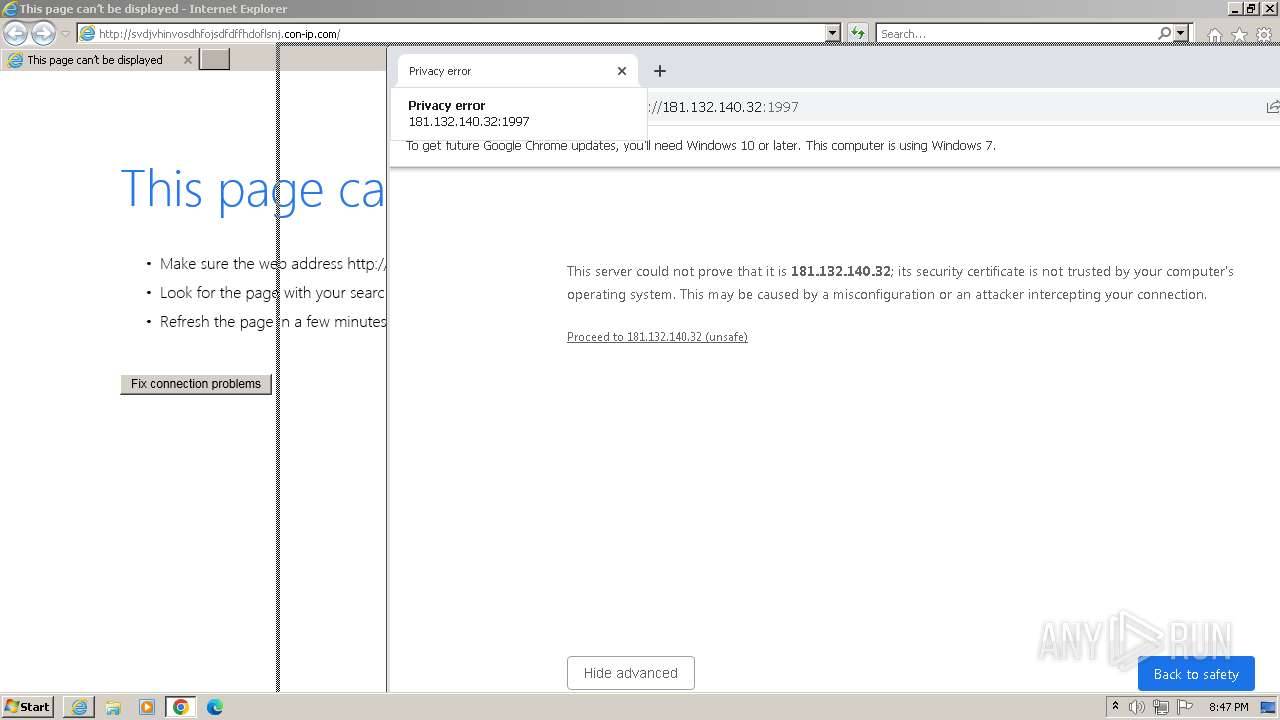The image size is (1280, 720).
Task: Close the 'This page can't be displayed' tab
Action: coord(187,60)
